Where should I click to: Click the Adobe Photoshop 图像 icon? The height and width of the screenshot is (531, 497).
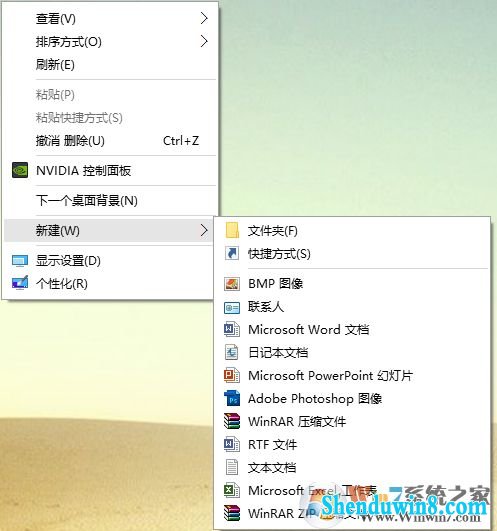232,398
